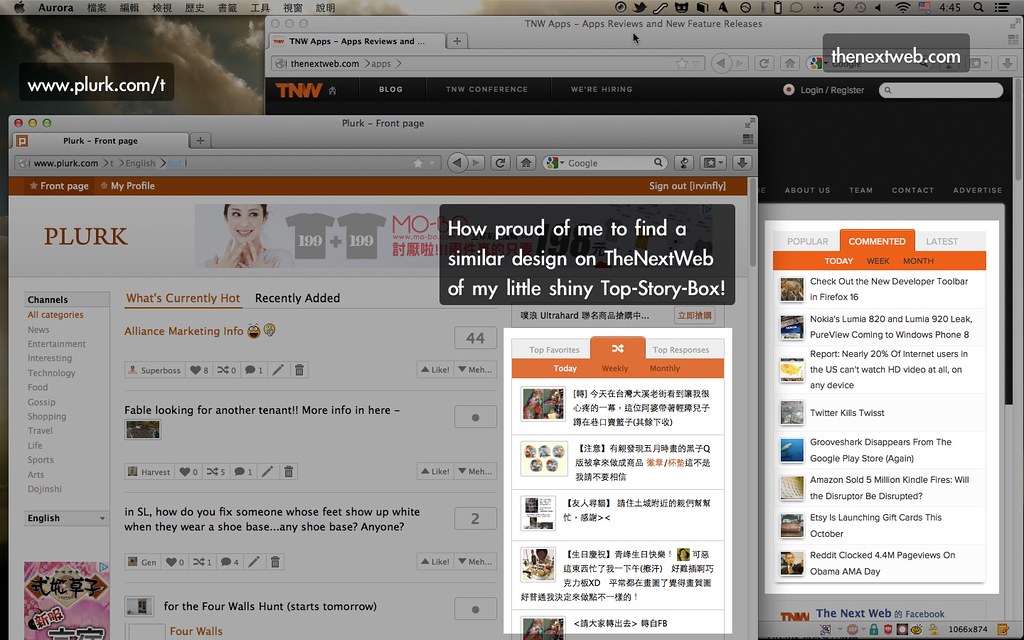Switch to the LATEST tab on TheNextWeb panel
This screenshot has height=640, width=1024.
941,241
